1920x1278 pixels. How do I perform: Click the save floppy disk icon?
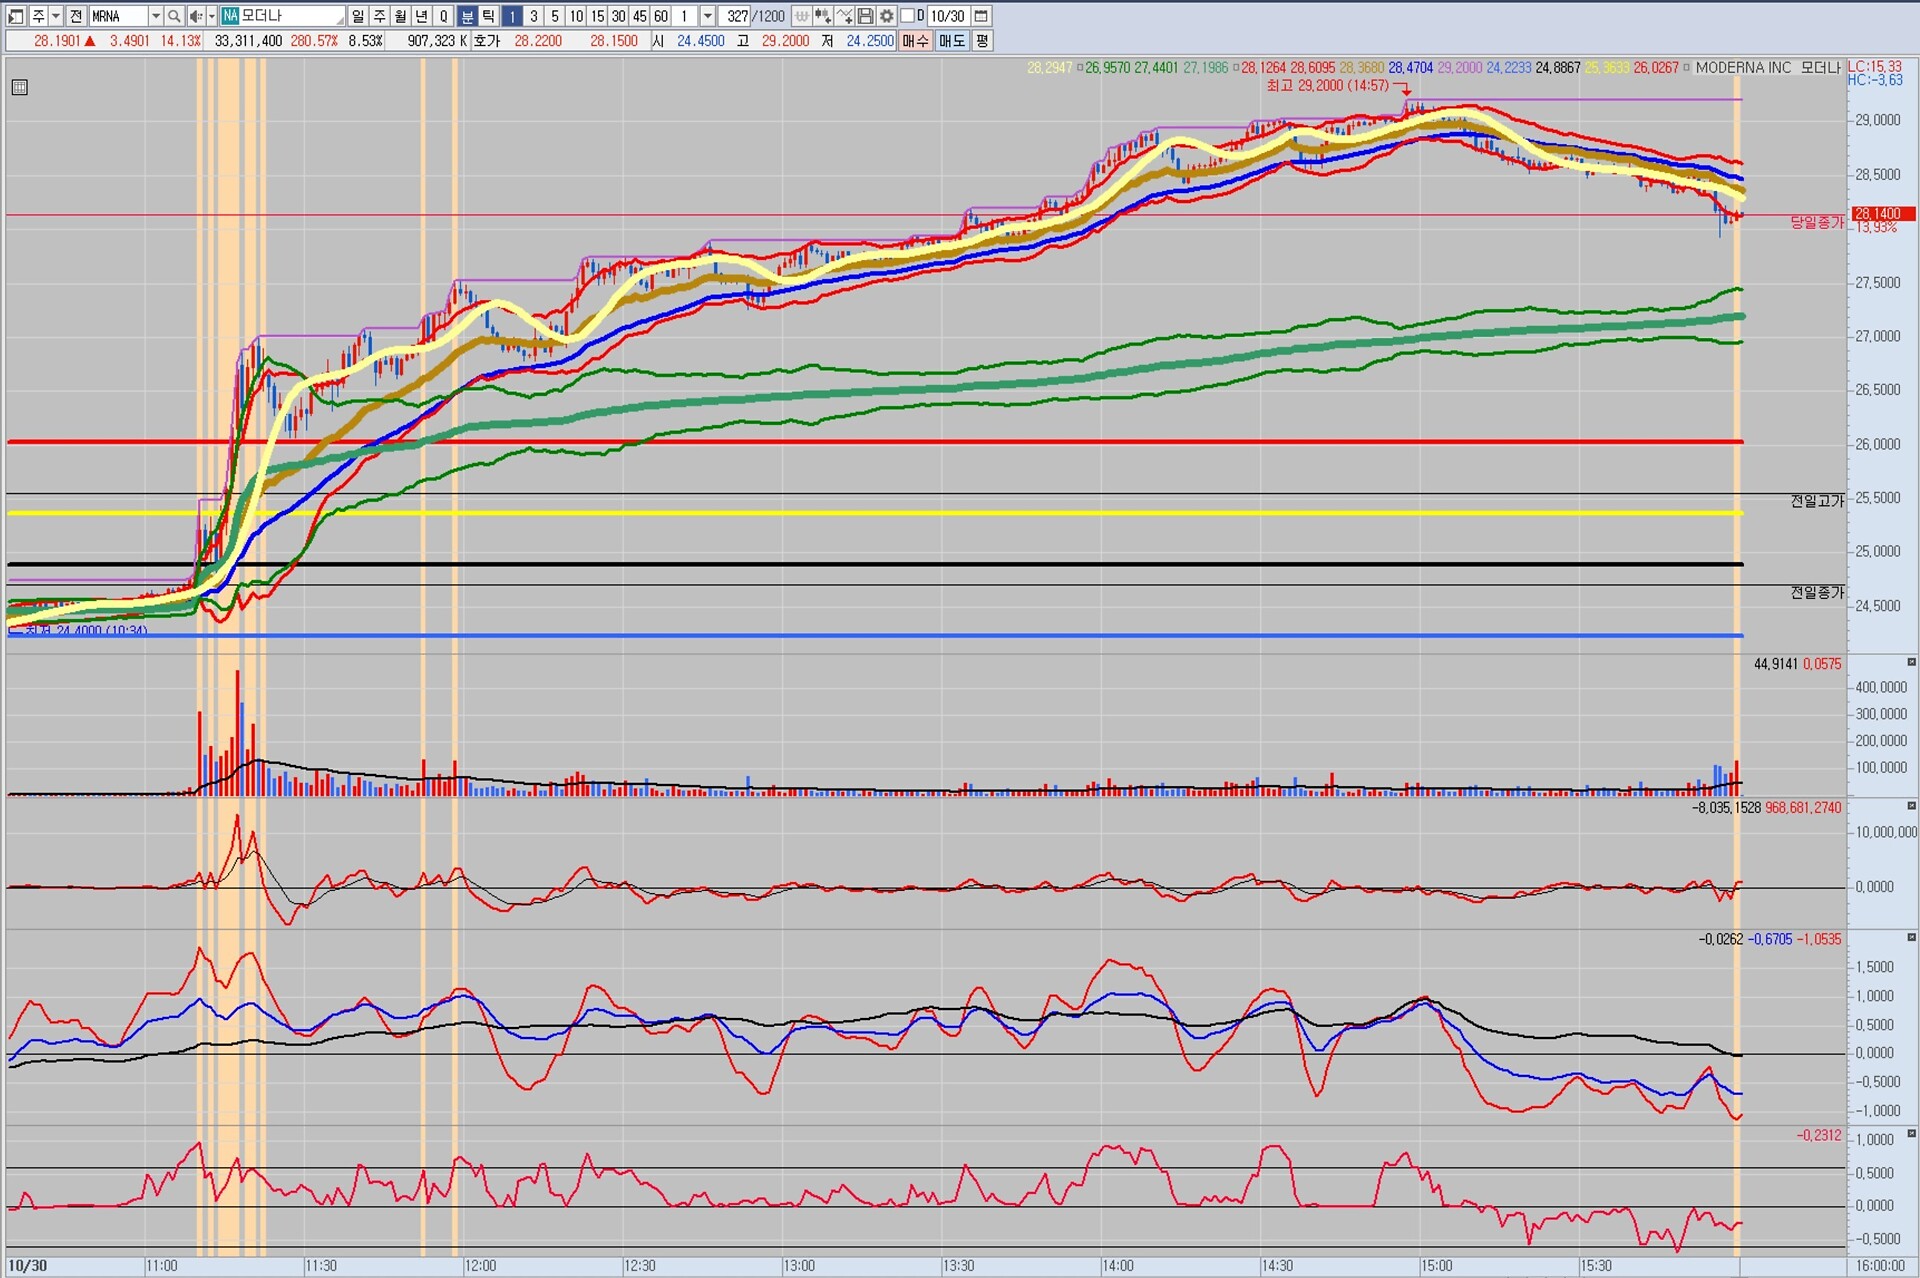pyautogui.click(x=865, y=16)
